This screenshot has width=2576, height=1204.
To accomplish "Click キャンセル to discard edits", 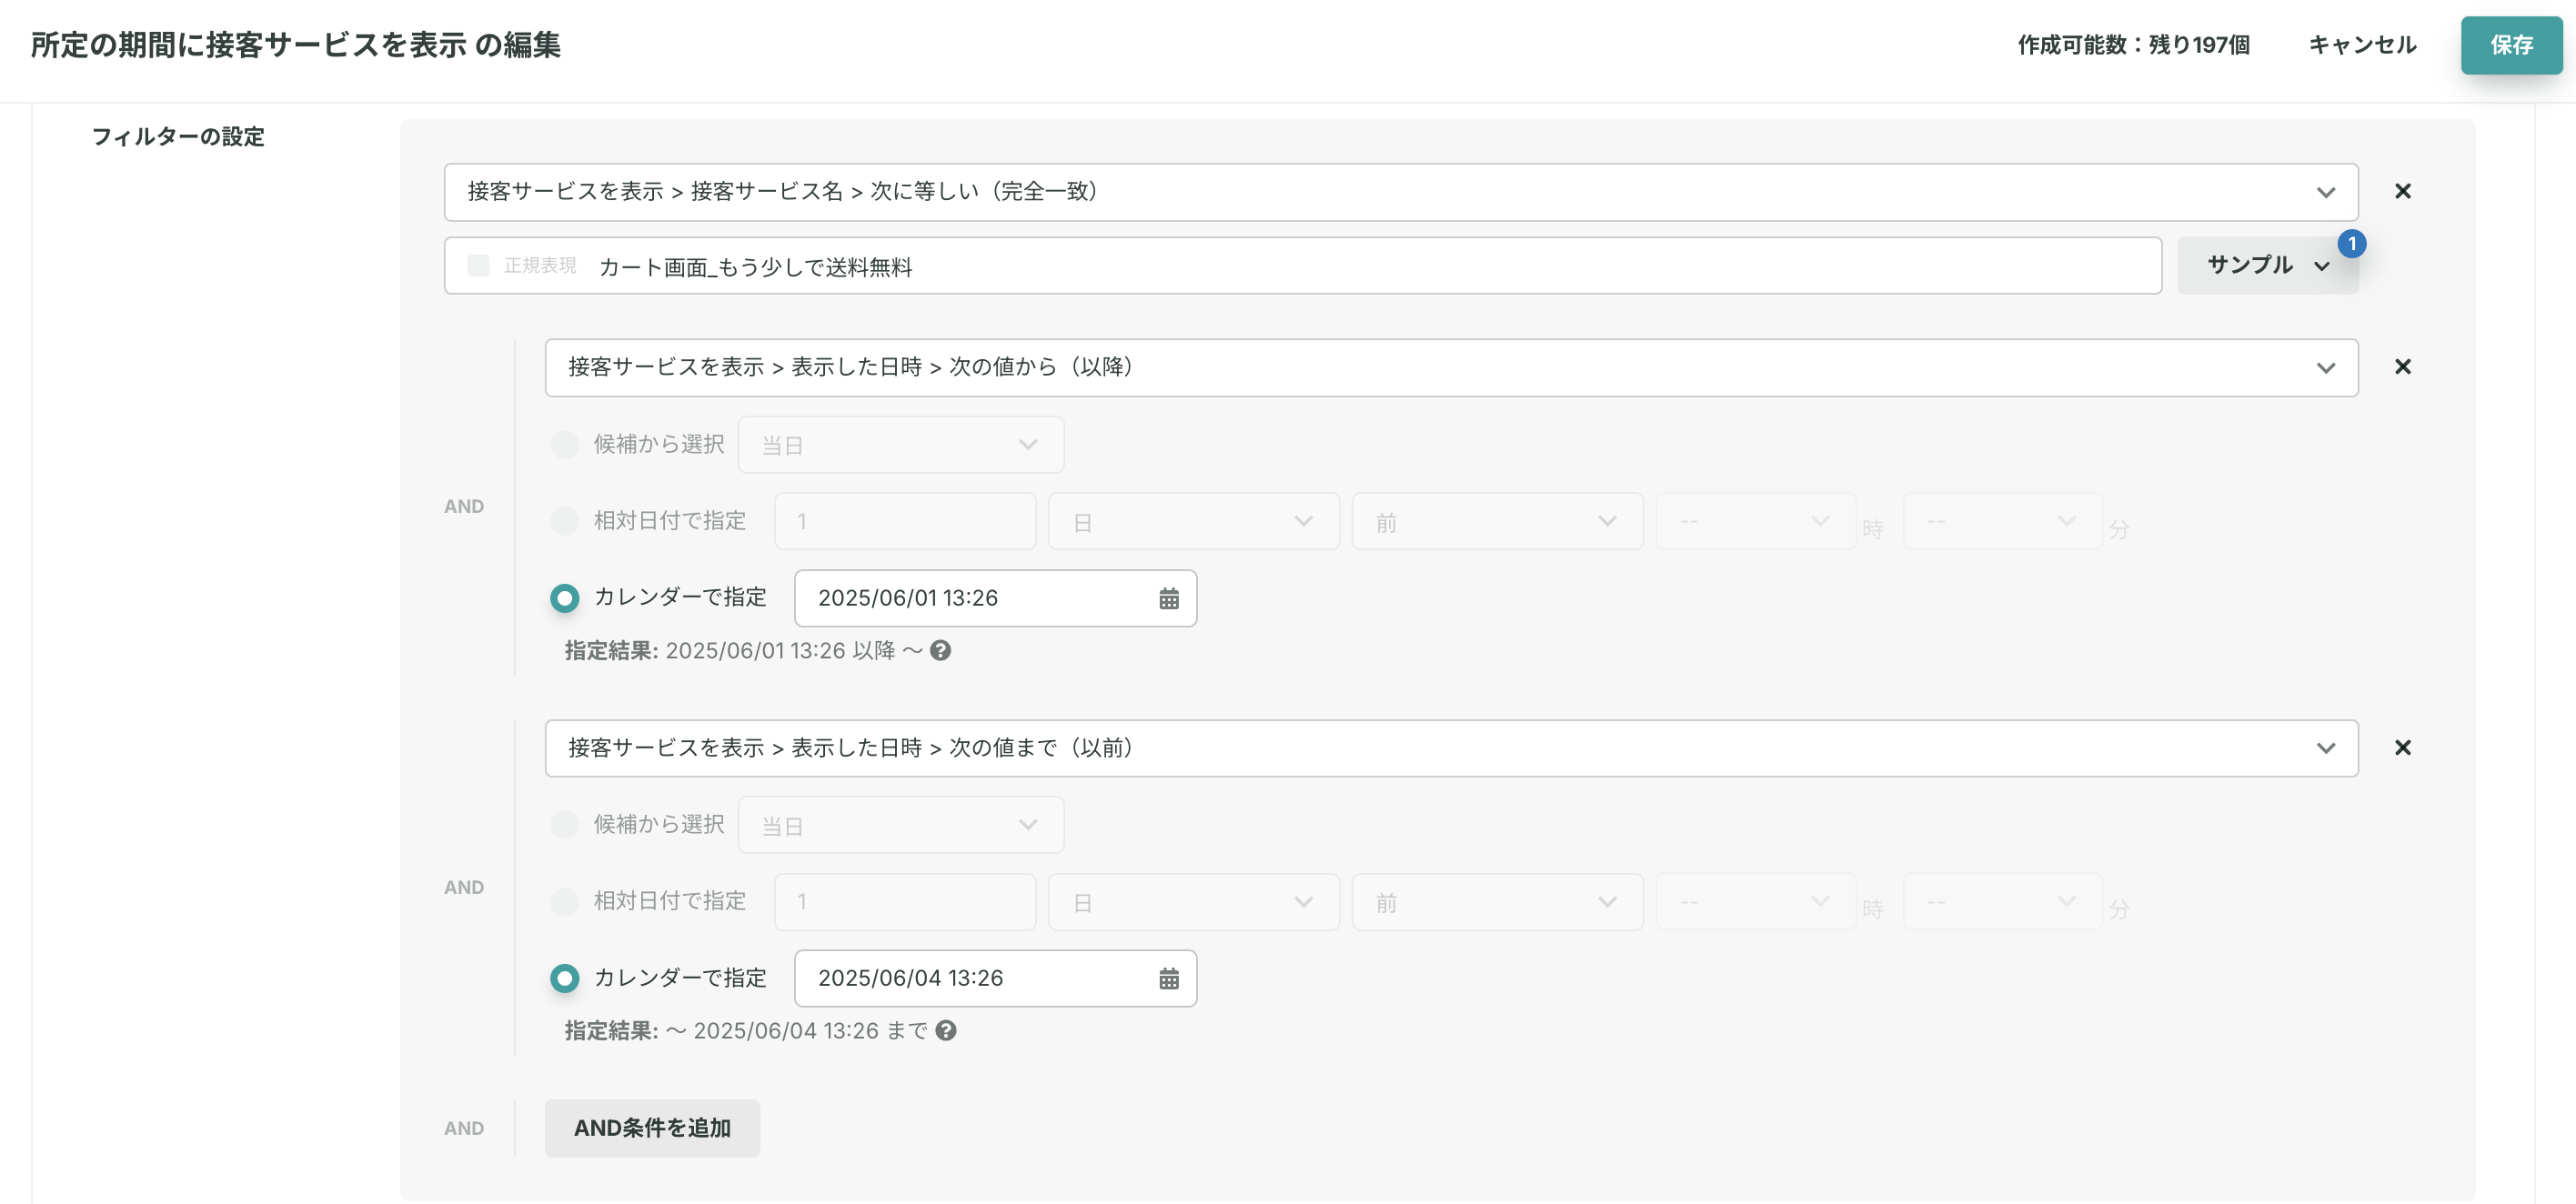I will pos(2362,45).
